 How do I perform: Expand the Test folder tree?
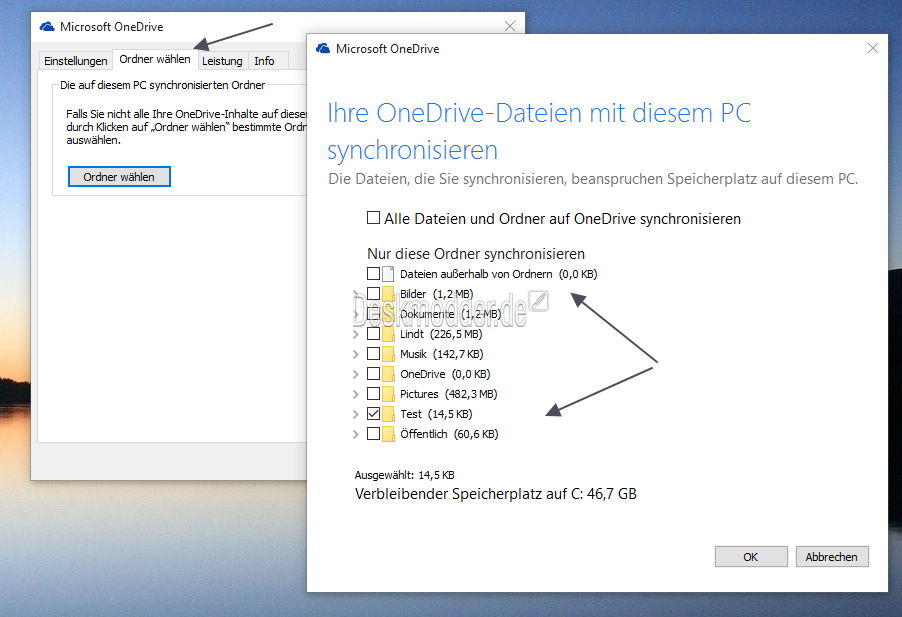coord(356,414)
